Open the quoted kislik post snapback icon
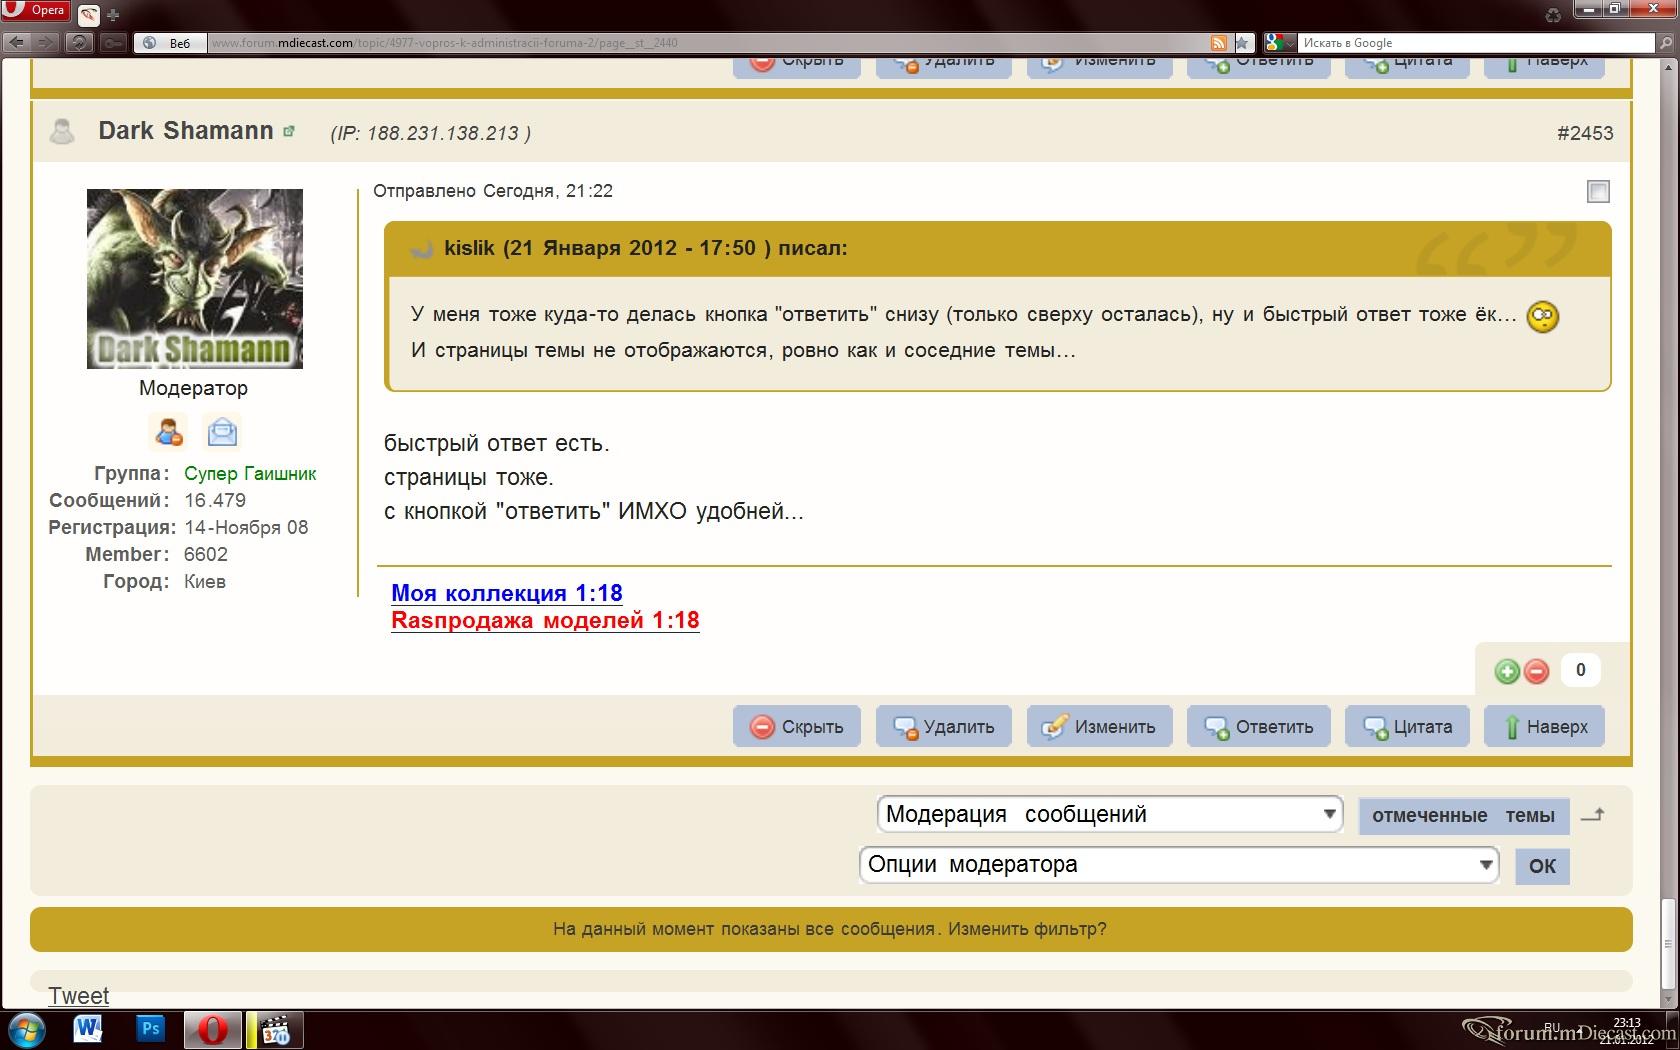1680x1050 pixels. coord(422,249)
